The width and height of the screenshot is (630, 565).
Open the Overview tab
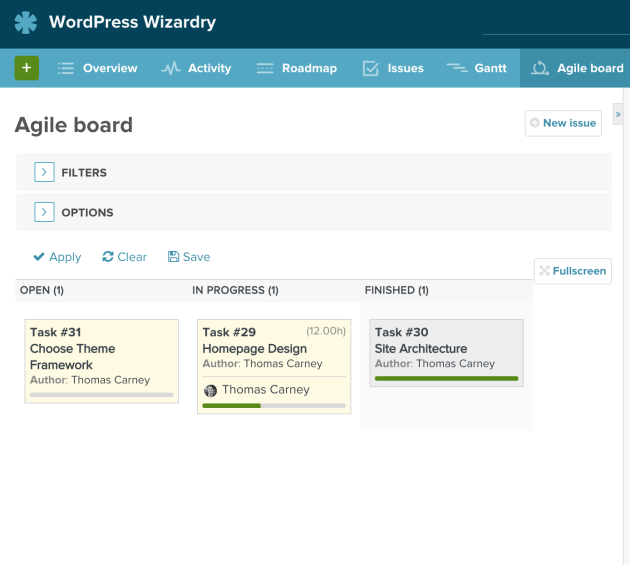pos(97,68)
